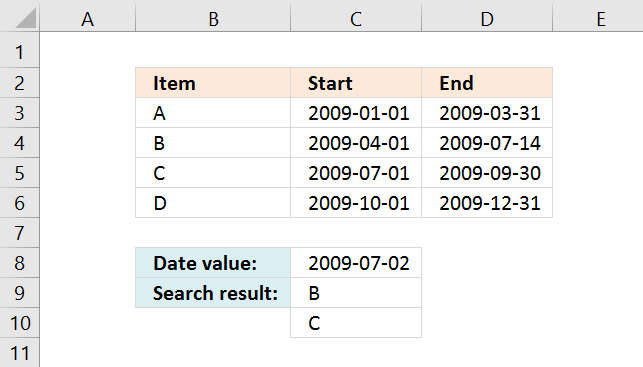Click the End header cell
Screen dimensions: 643x367
tap(487, 83)
